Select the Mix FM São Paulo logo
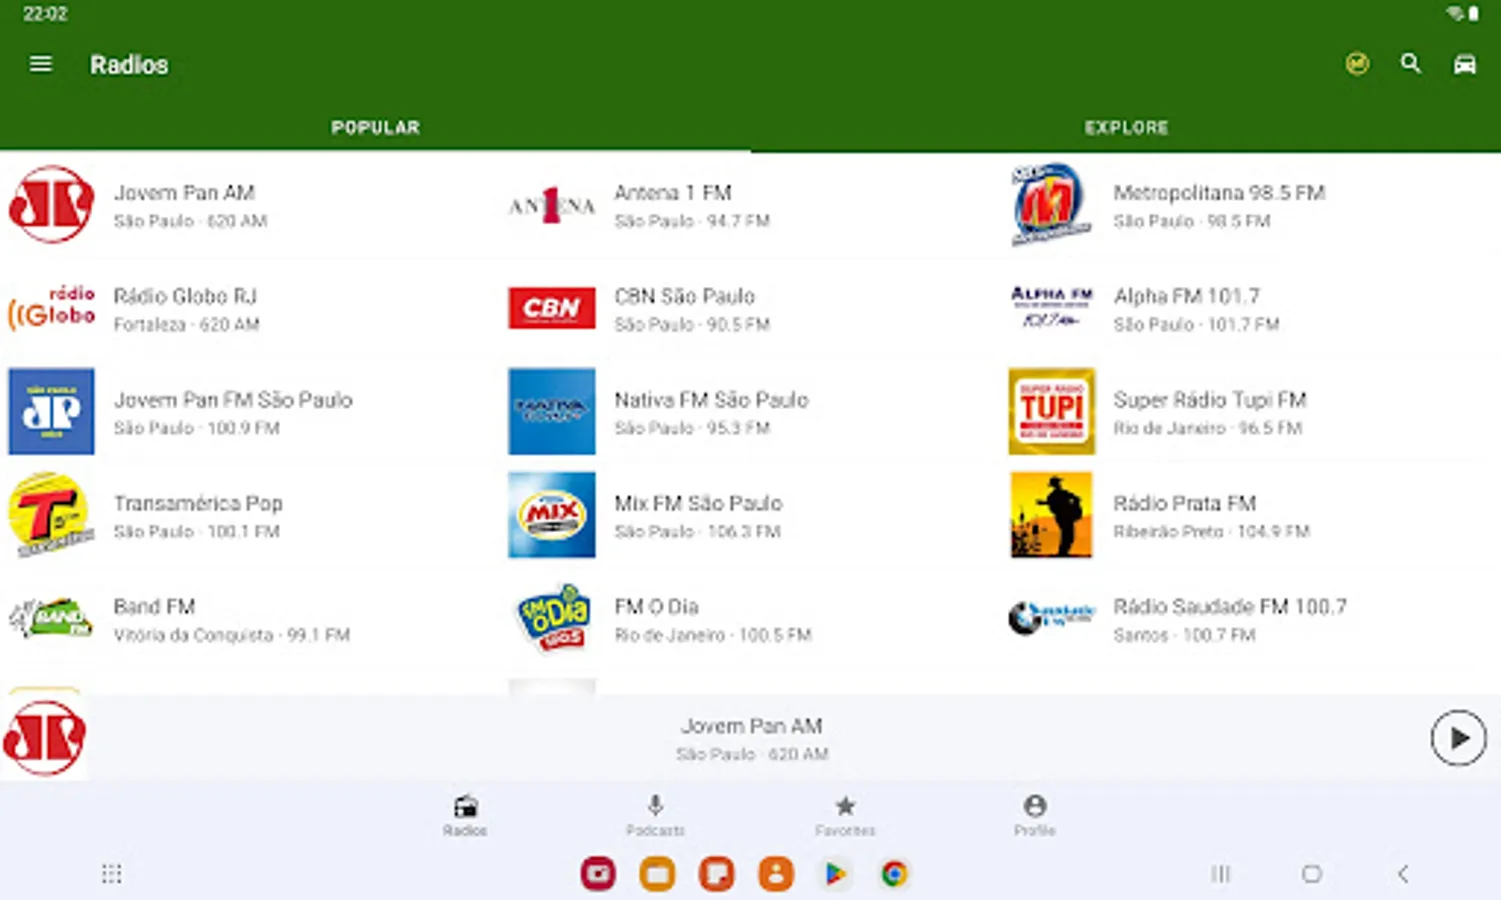 pos(551,514)
